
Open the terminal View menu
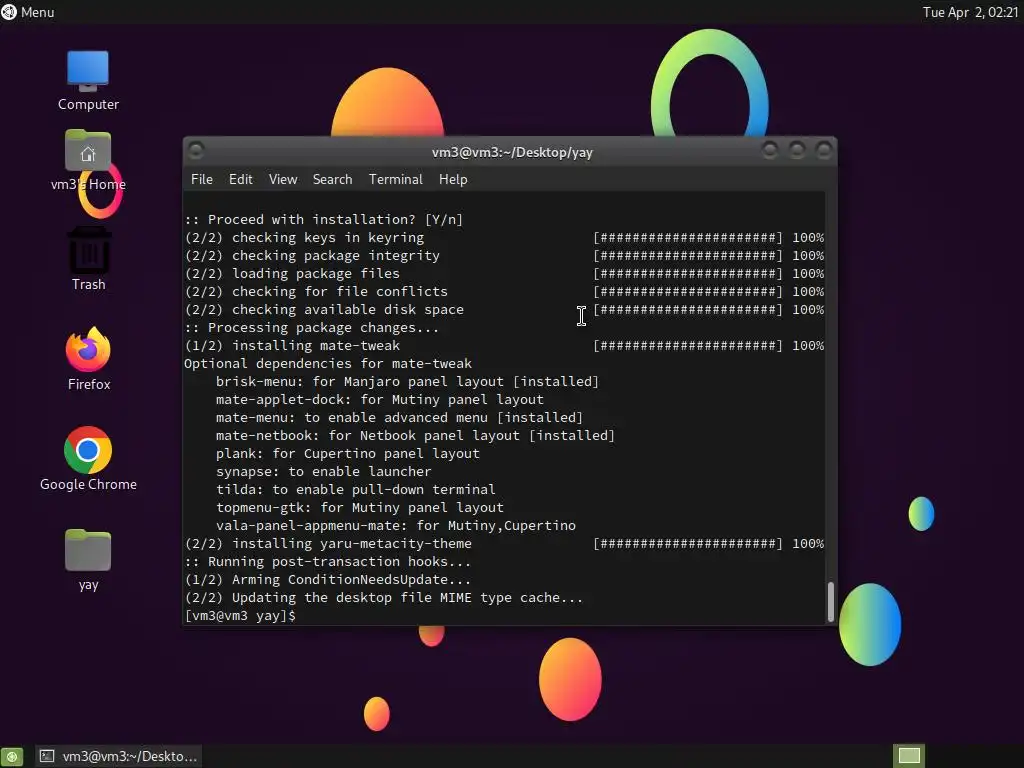tap(283, 179)
